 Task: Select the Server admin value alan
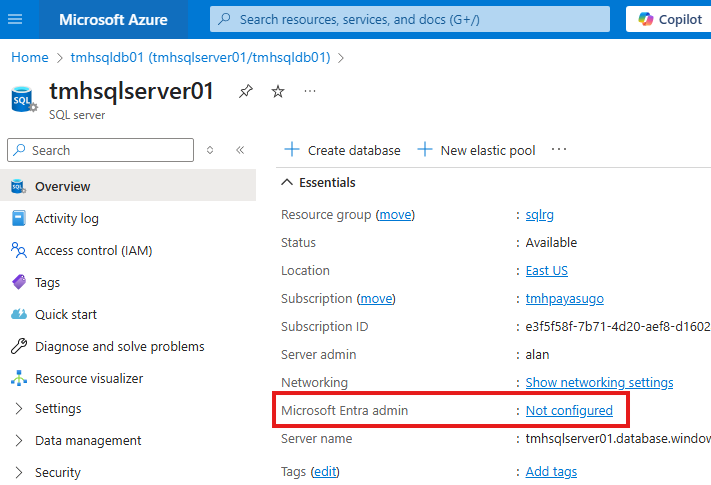[537, 354]
